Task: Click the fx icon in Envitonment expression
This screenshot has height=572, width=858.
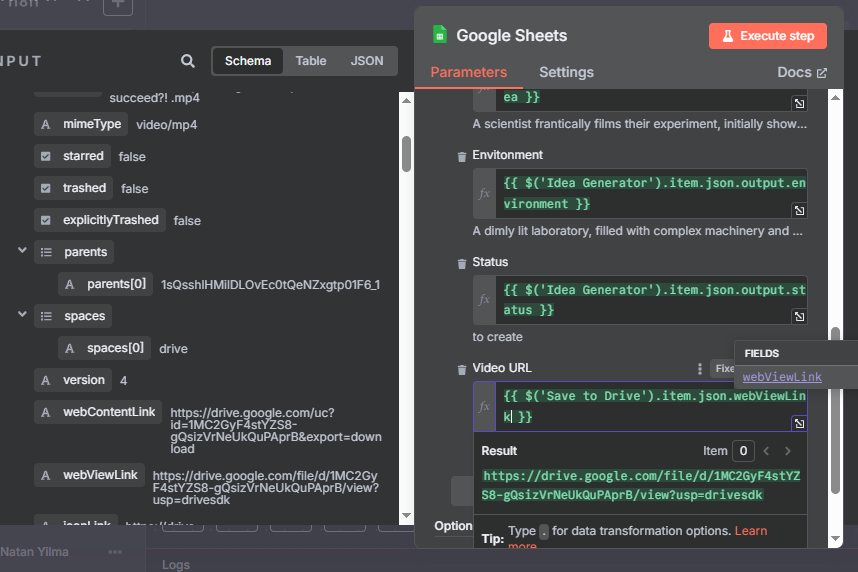Action: click(x=484, y=193)
